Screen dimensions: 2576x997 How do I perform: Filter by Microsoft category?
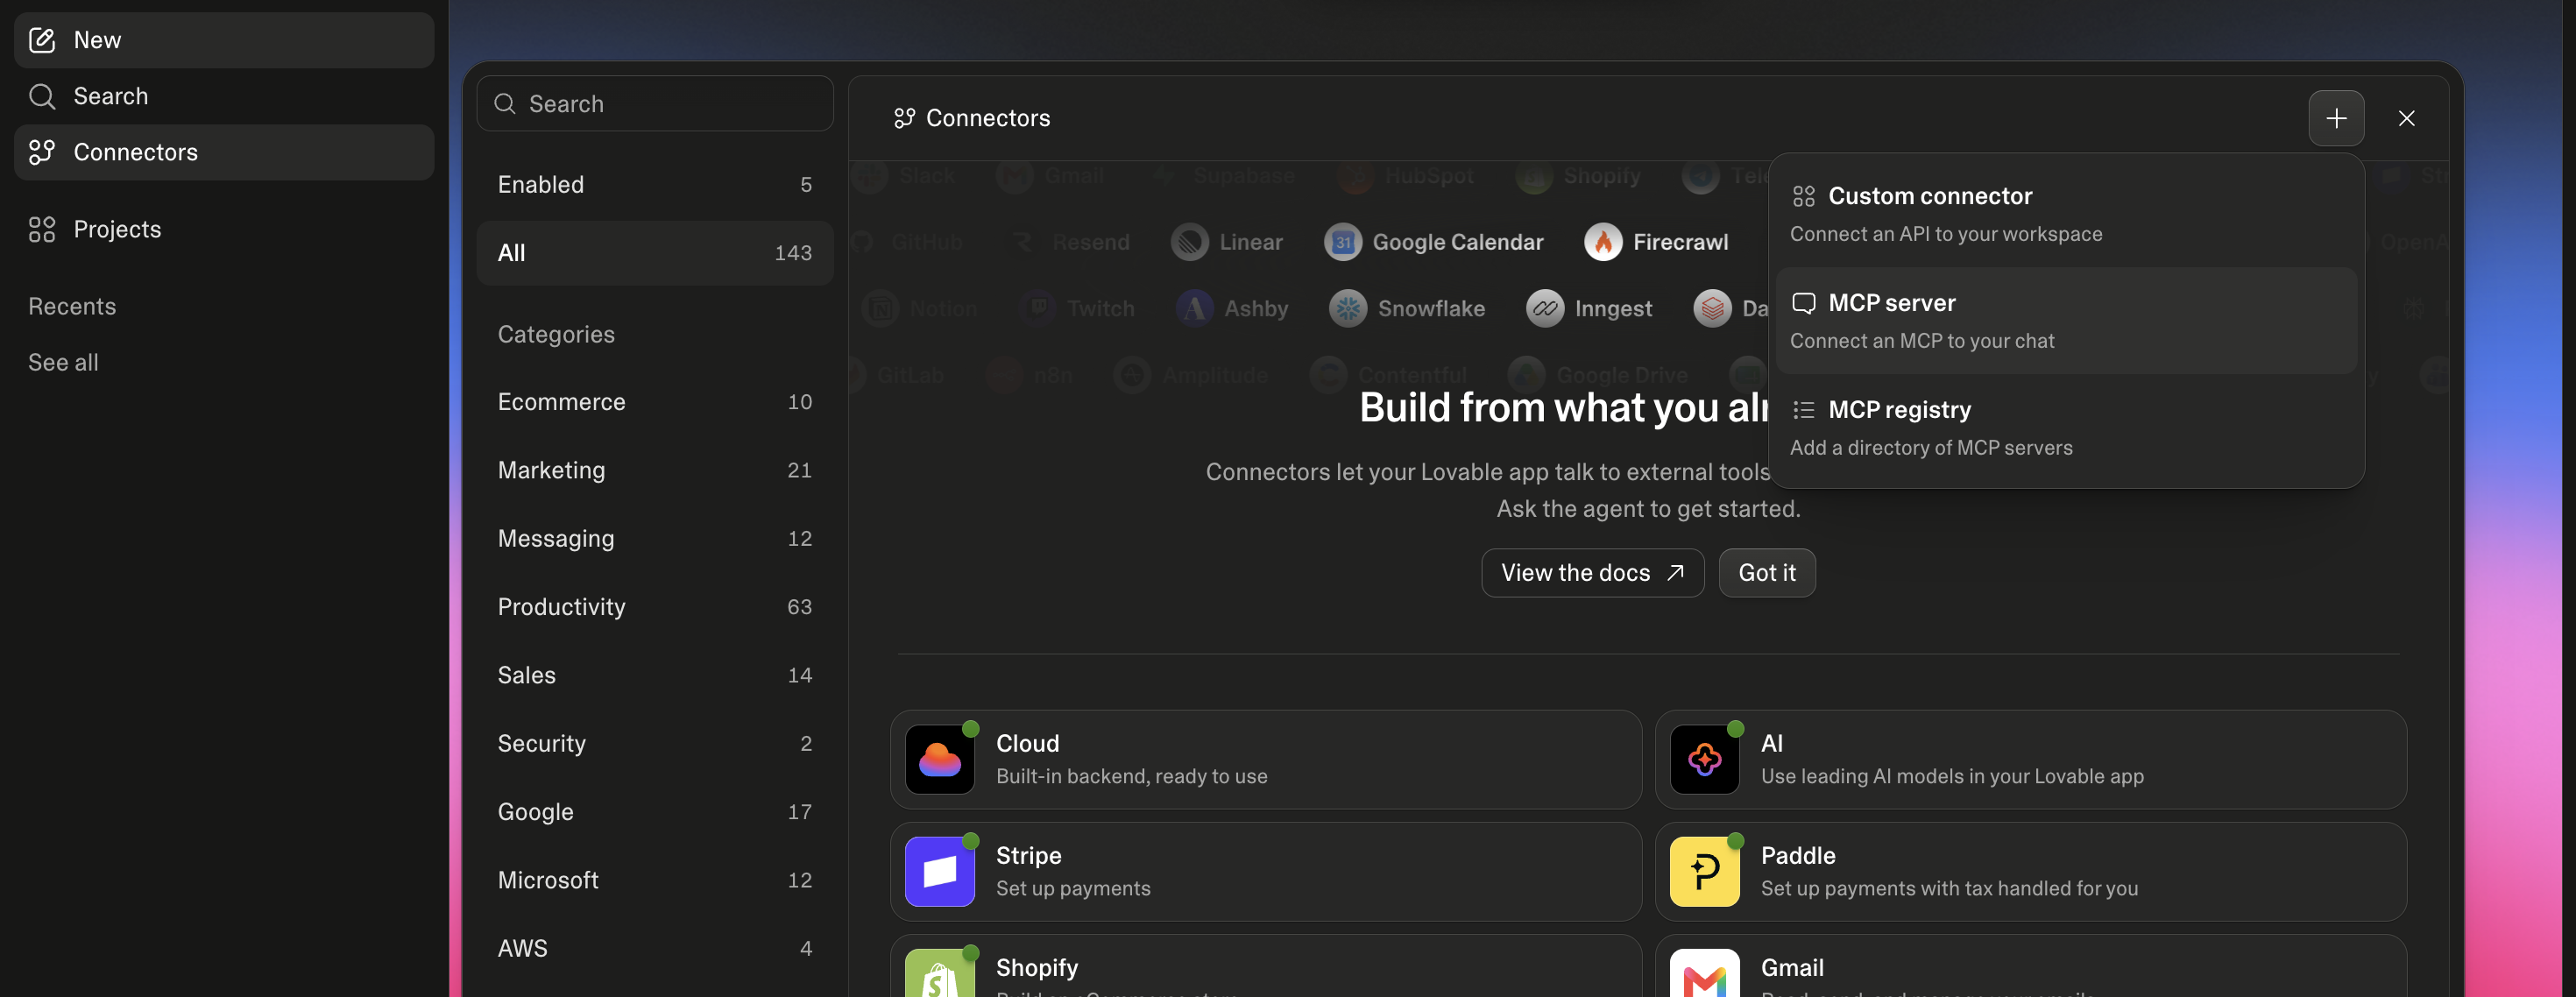pos(655,880)
